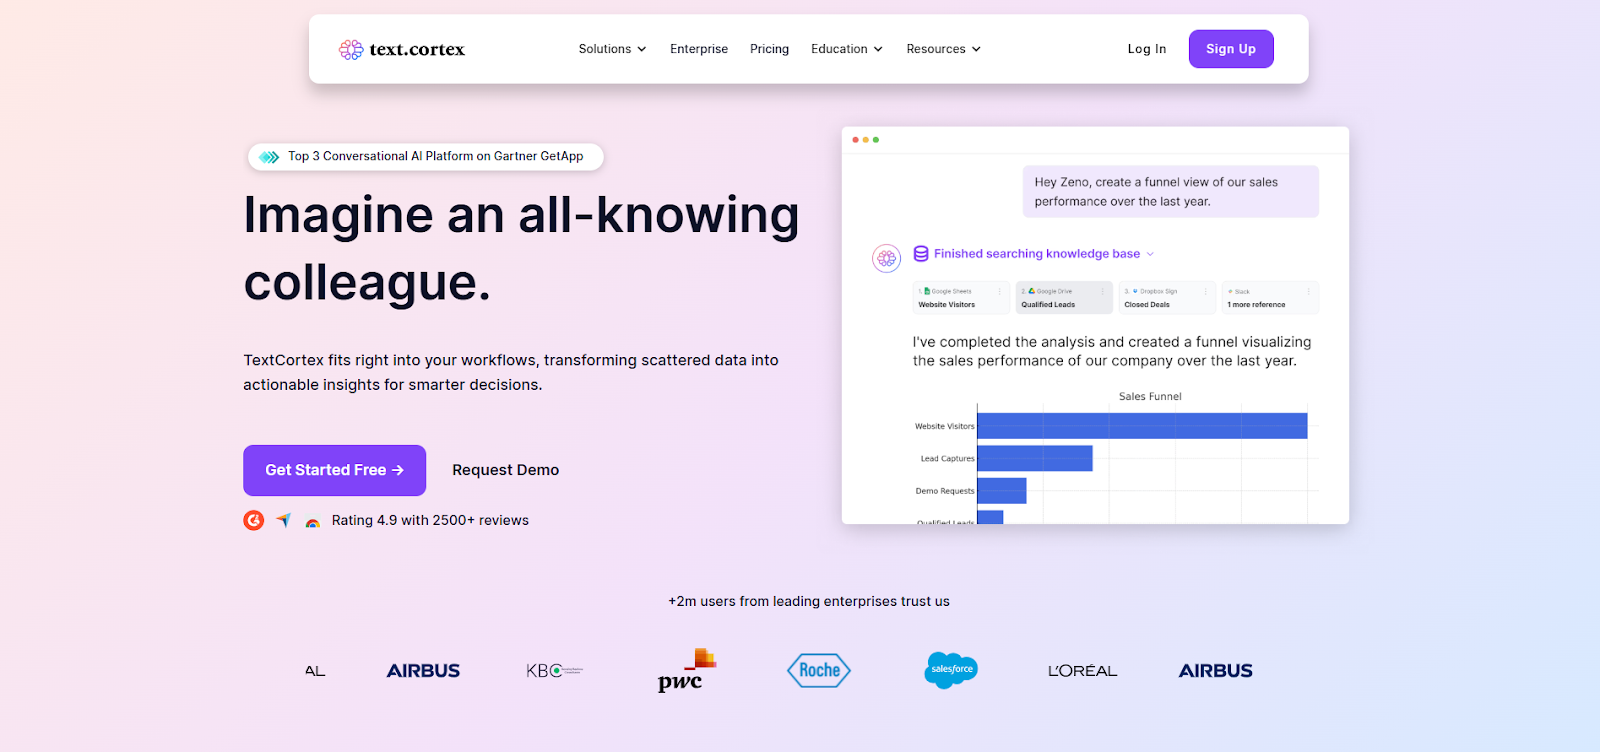Click the "Rating 4.9 with 2500+ reviews" text
Screen dimensions: 1600x752
430,520
